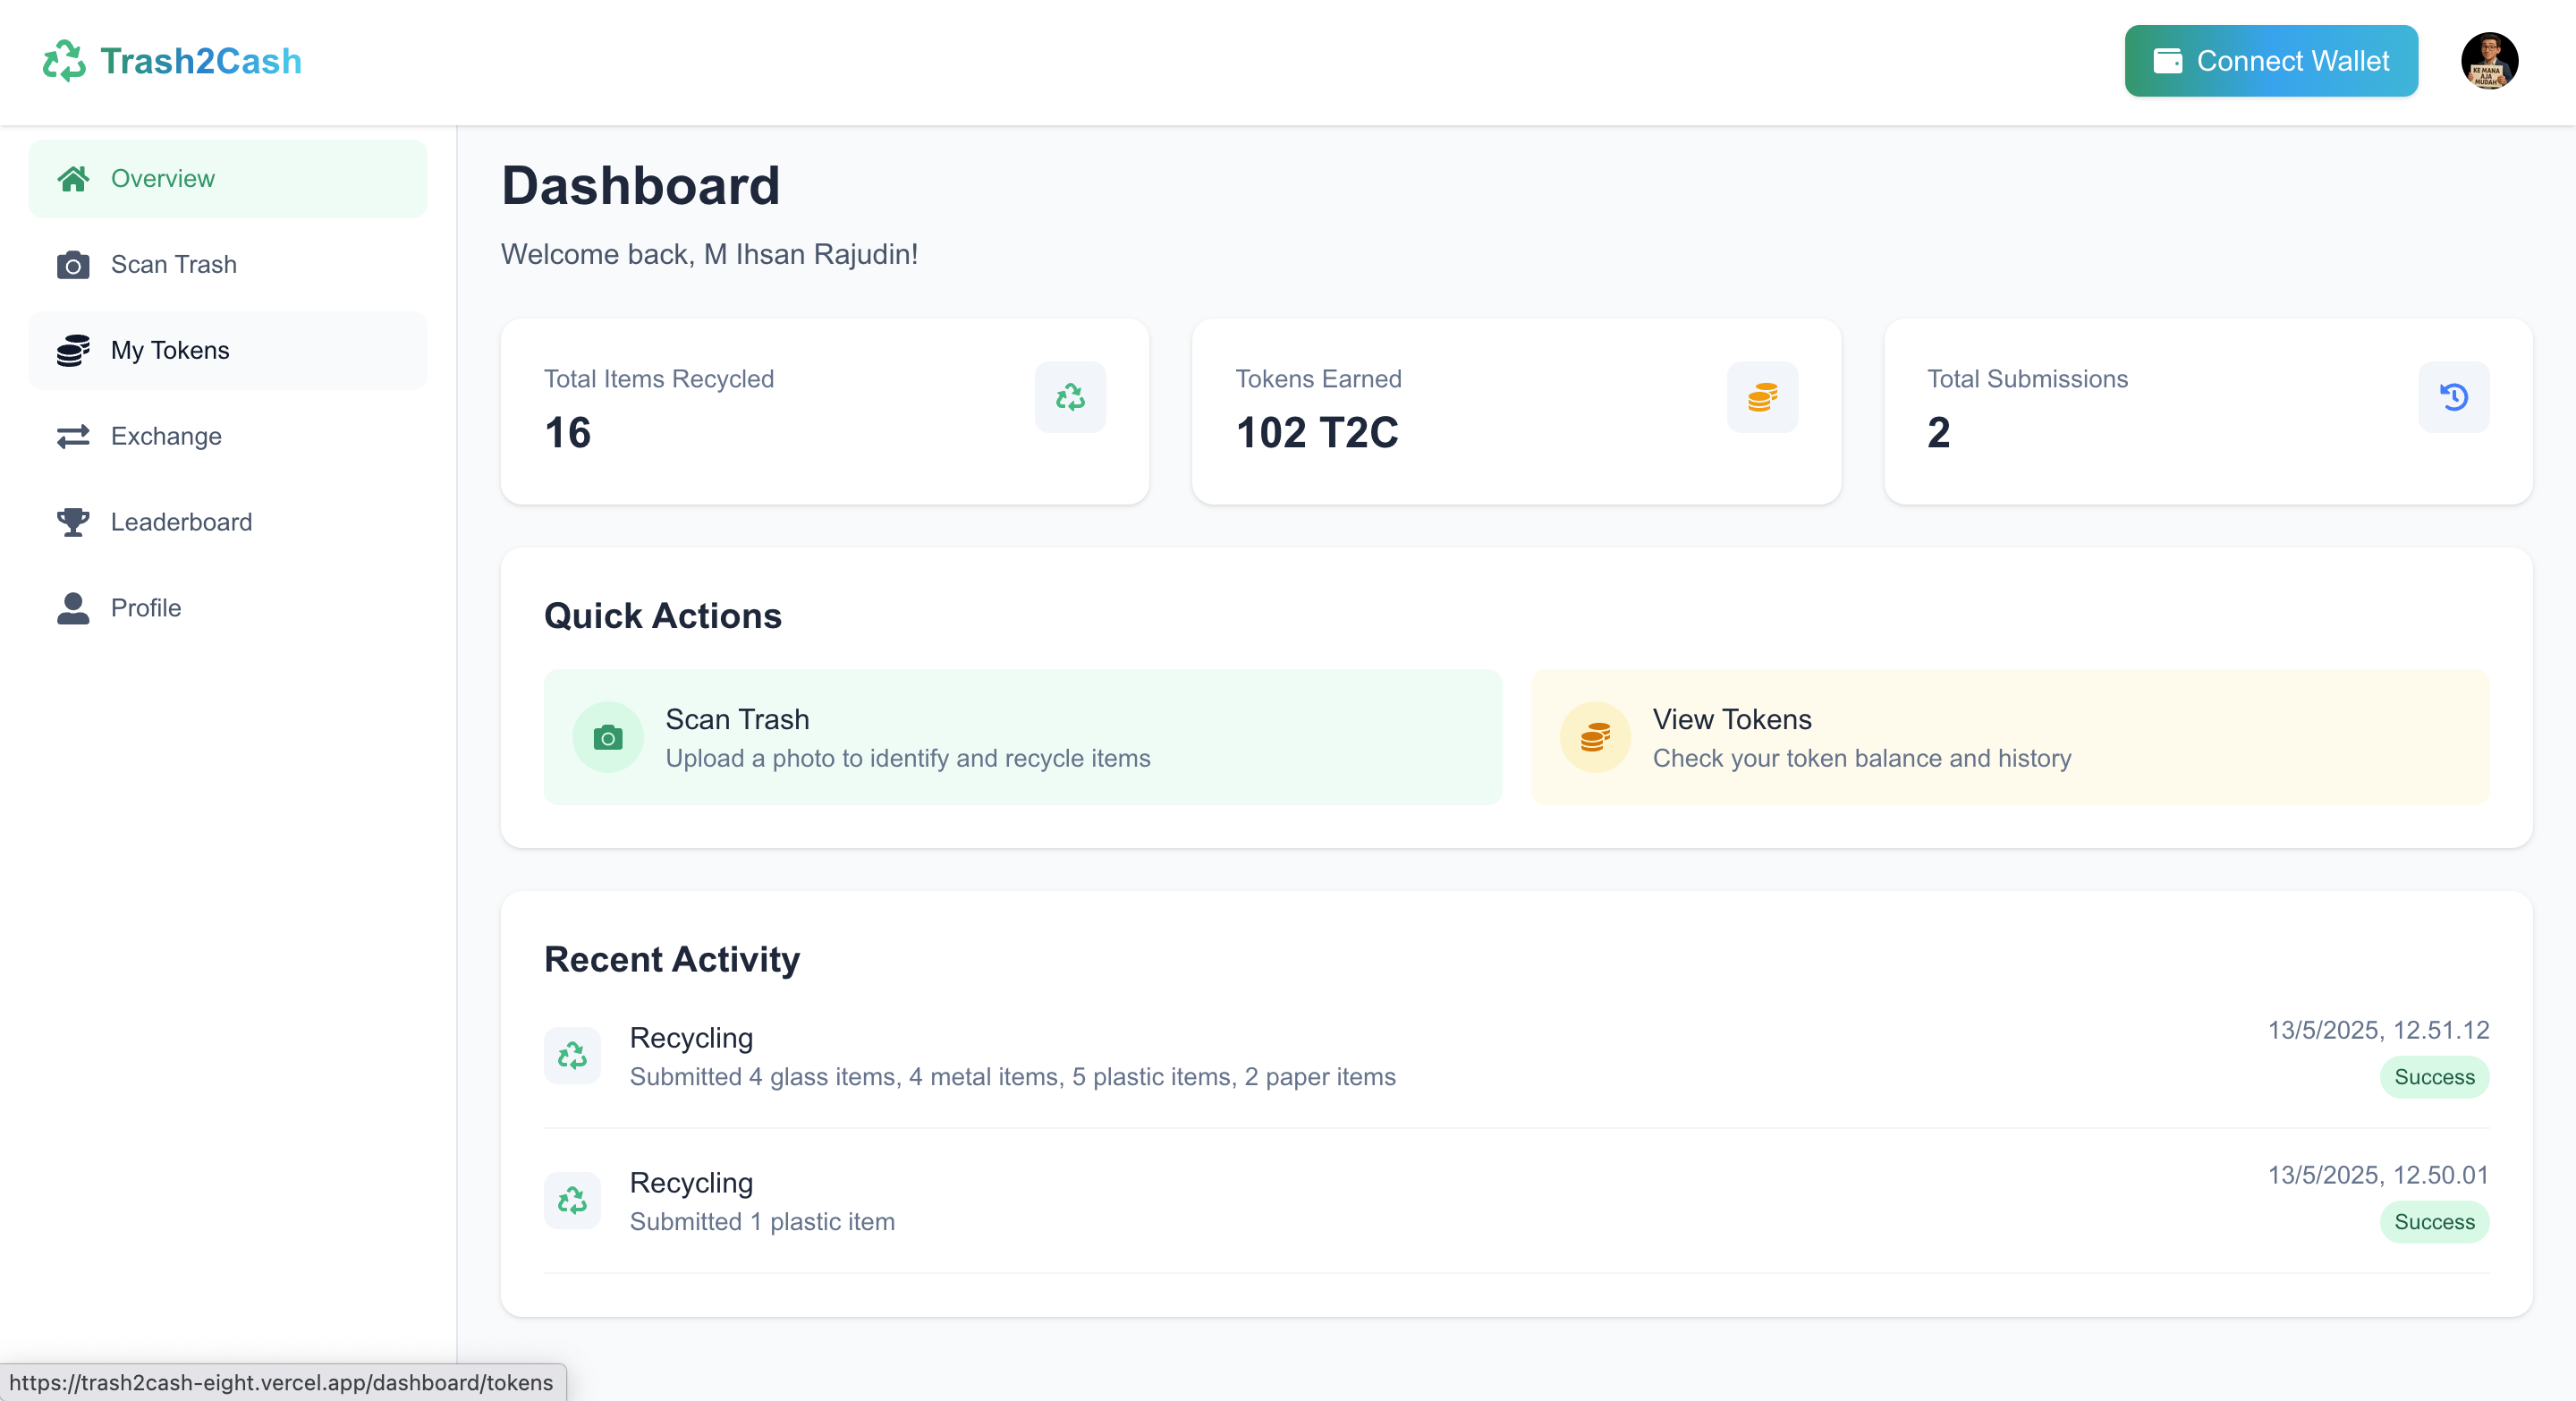Image resolution: width=2576 pixels, height=1401 pixels.
Task: Click the Trash2Cash recycle logo icon
Action: 64,61
